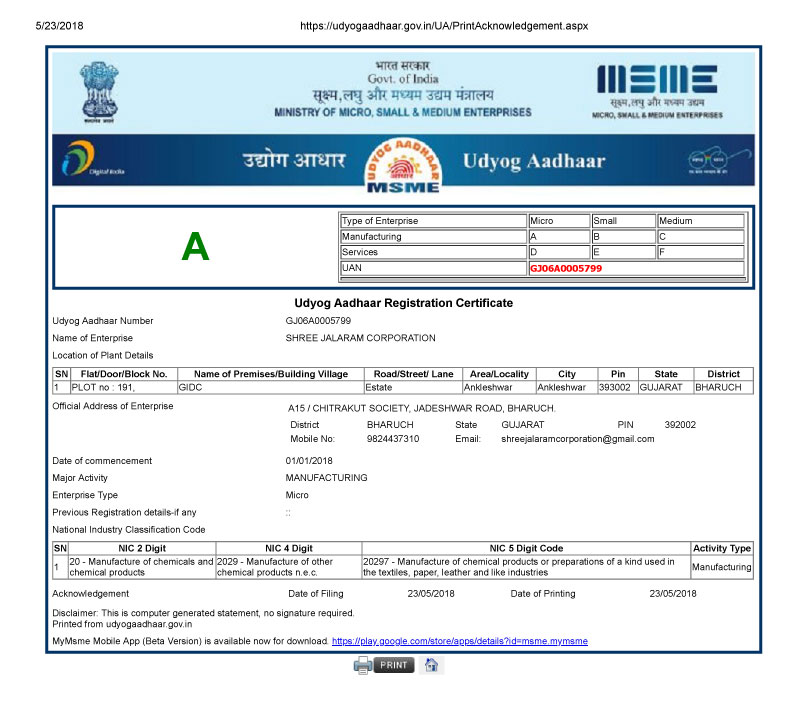Viewport: 800px width, 707px height.
Task: Click the 'Medium' column header cell
Action: click(x=700, y=221)
